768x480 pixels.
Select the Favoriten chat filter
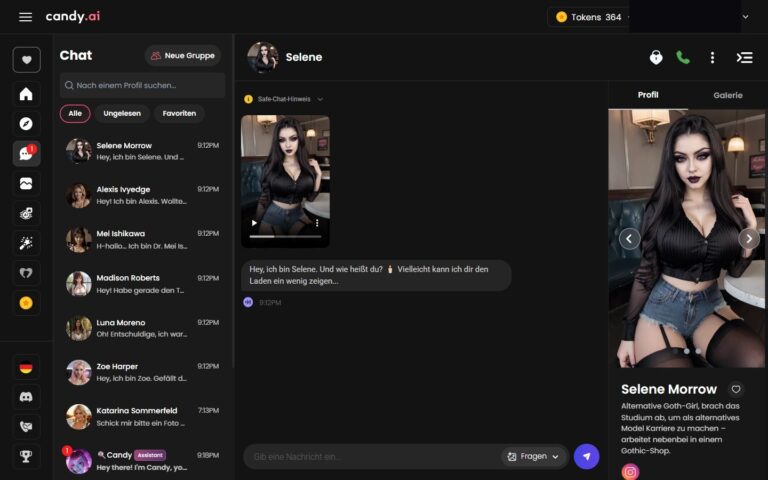[x=179, y=114]
